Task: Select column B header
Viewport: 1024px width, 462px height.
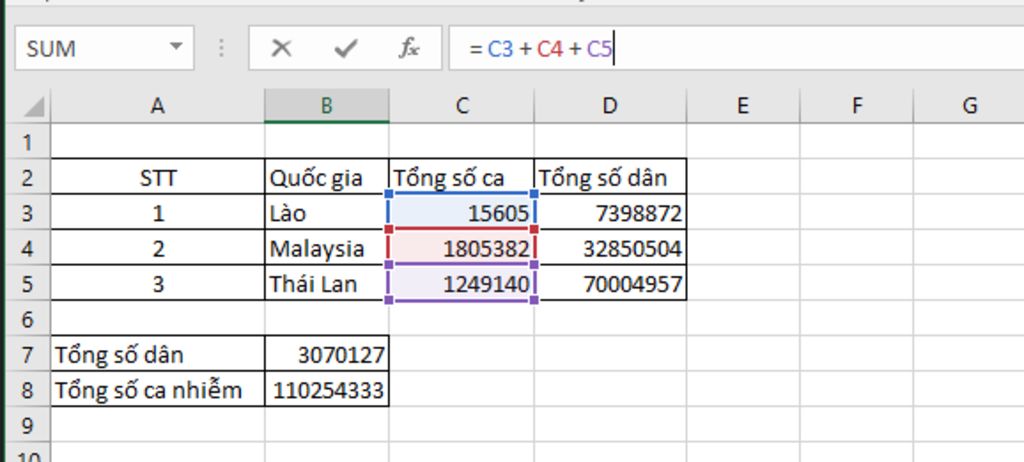Action: click(327, 105)
